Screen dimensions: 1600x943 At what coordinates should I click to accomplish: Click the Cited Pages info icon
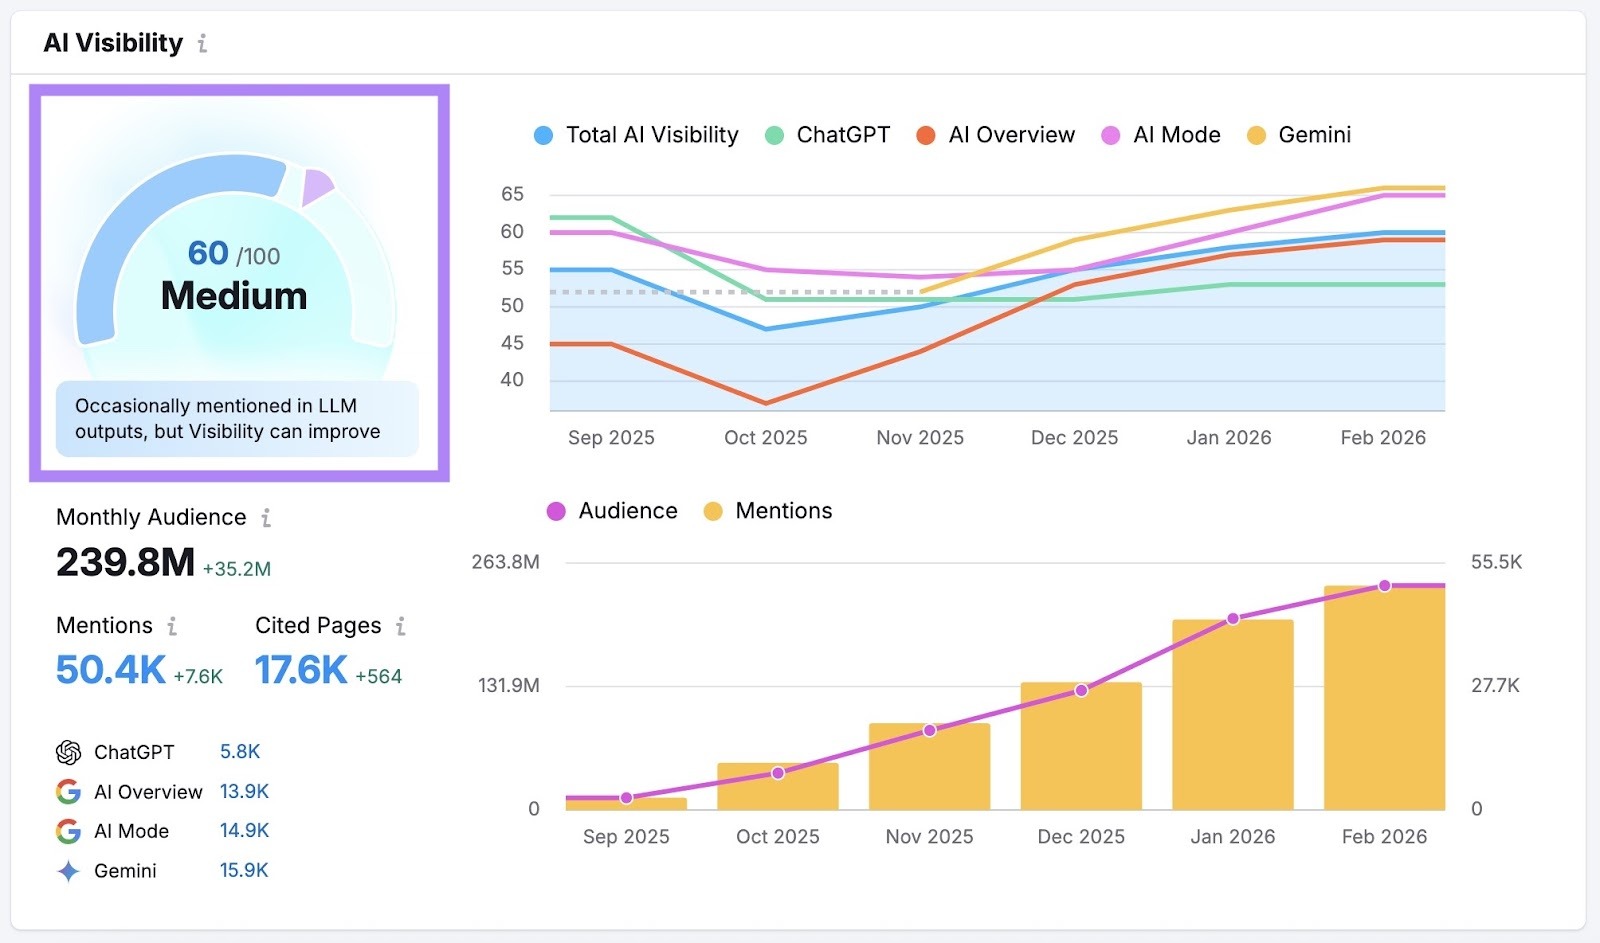(400, 626)
